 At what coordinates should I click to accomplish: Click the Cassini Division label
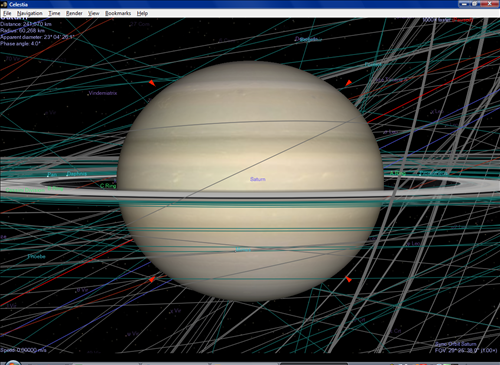[x=26, y=190]
